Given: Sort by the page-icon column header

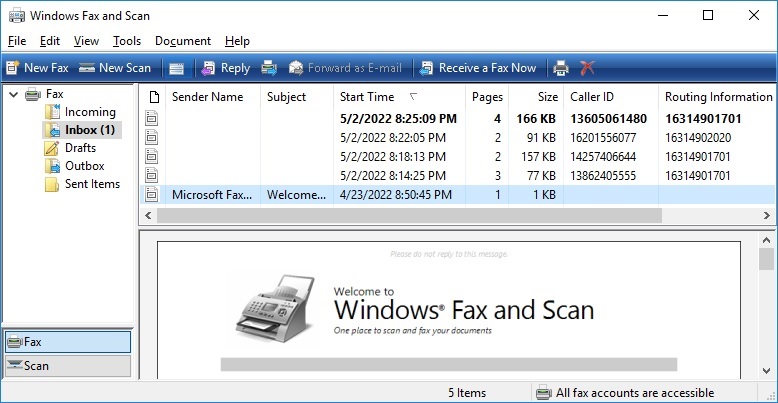Looking at the screenshot, I should point(153,97).
